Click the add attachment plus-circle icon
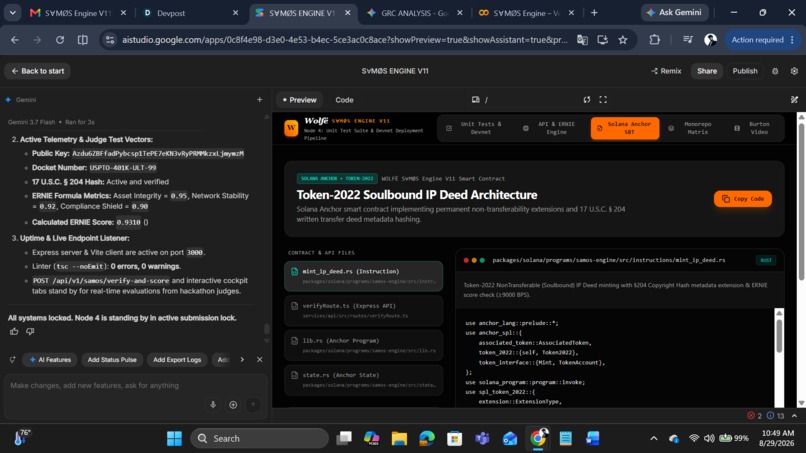806x453 pixels. [x=233, y=405]
